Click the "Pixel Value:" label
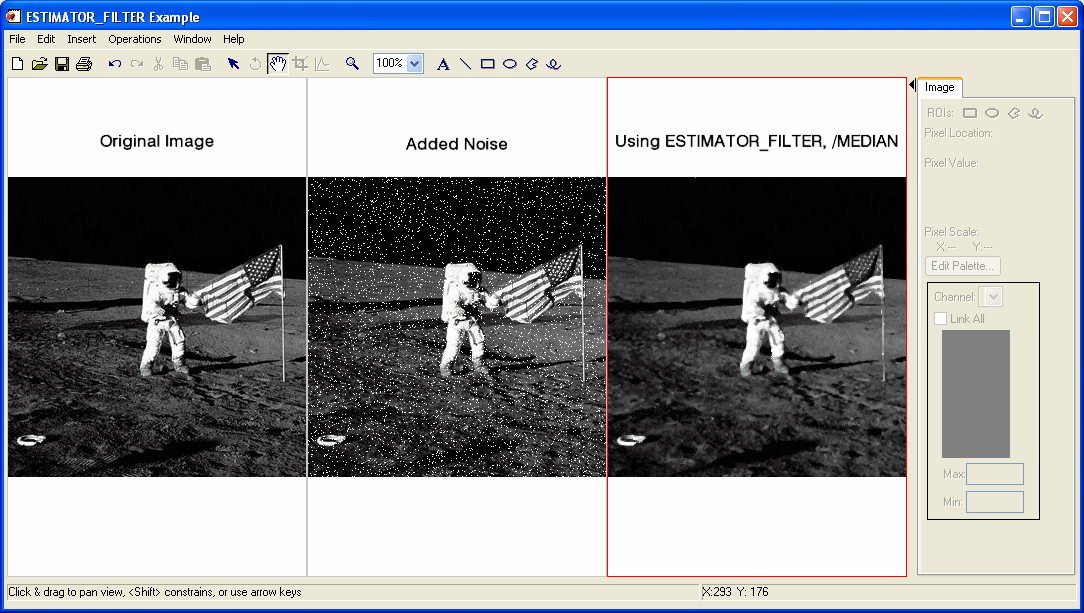Image resolution: width=1084 pixels, height=613 pixels. 951,163
